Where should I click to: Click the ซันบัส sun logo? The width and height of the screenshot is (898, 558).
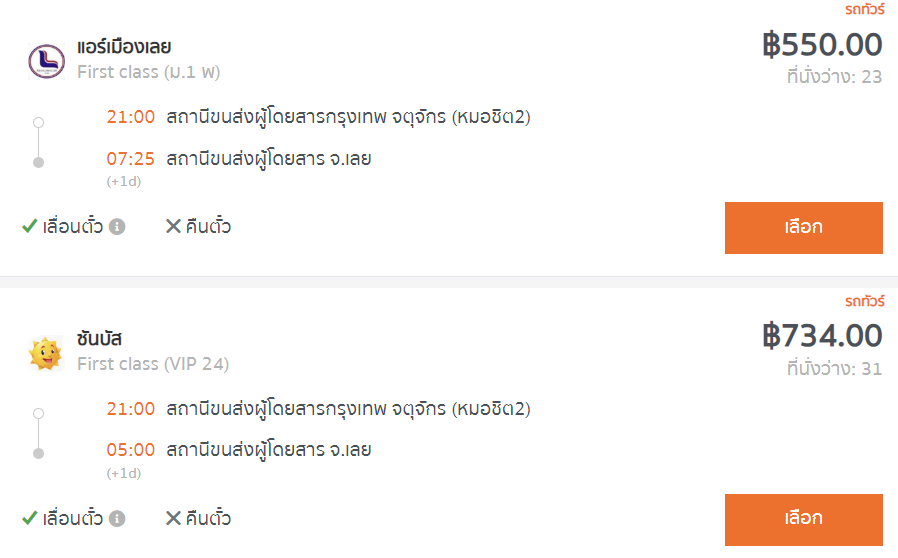pos(46,353)
